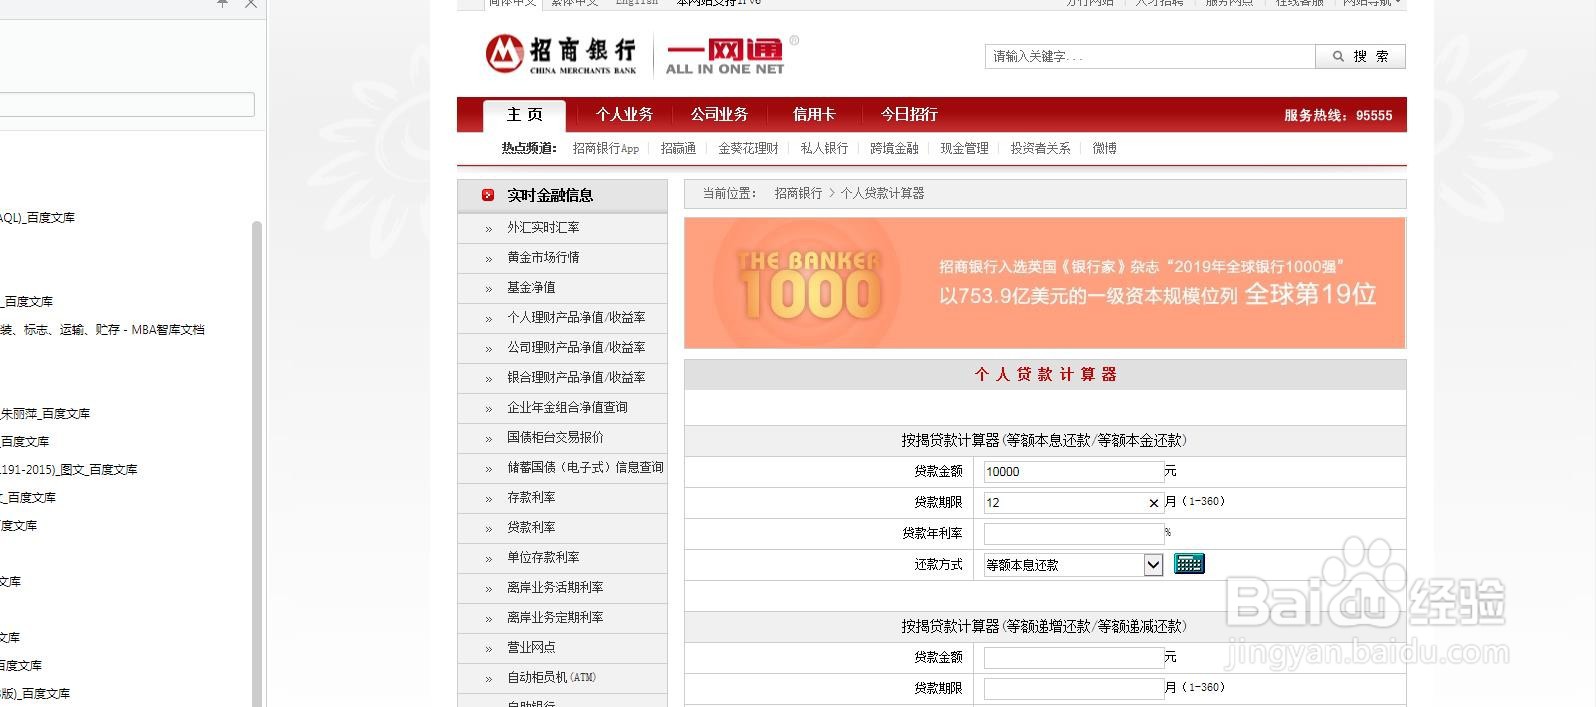This screenshot has height=707, width=1596.
Task: Open 储蓄国债(电子式)信息查询
Action: pyautogui.click(x=585, y=468)
